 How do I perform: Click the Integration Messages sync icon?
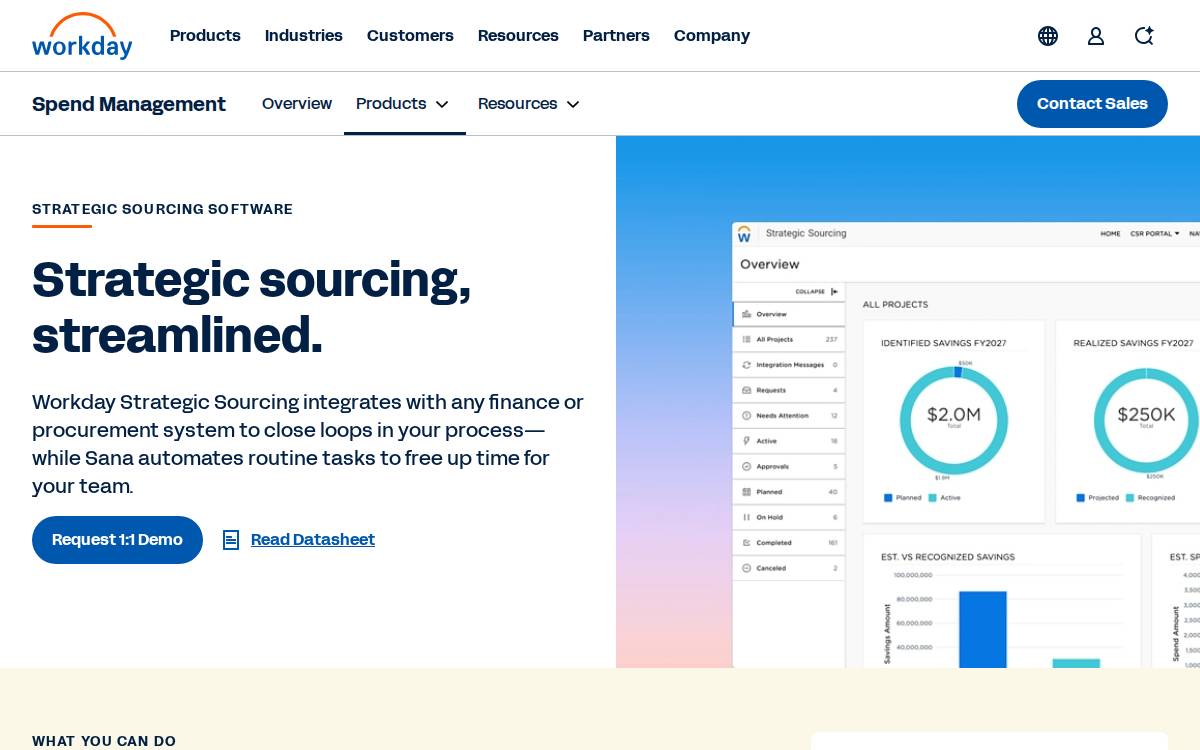(746, 365)
